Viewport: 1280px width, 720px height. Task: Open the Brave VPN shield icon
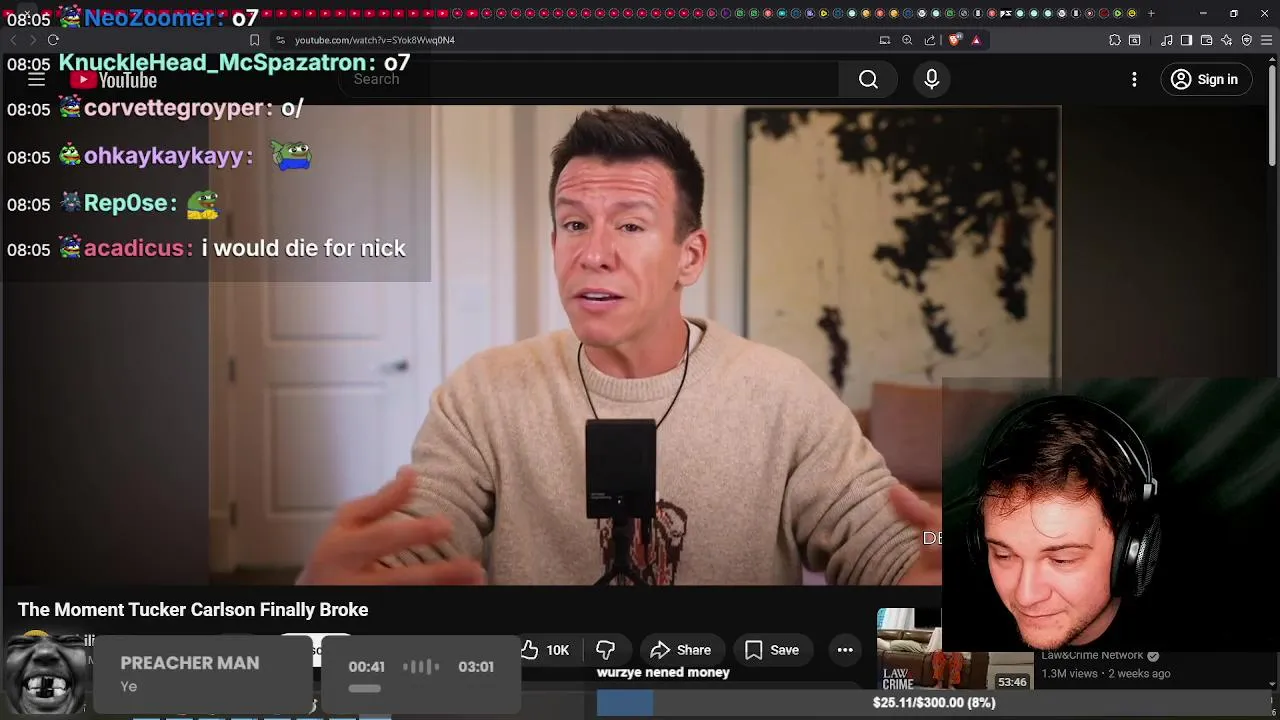1247,40
